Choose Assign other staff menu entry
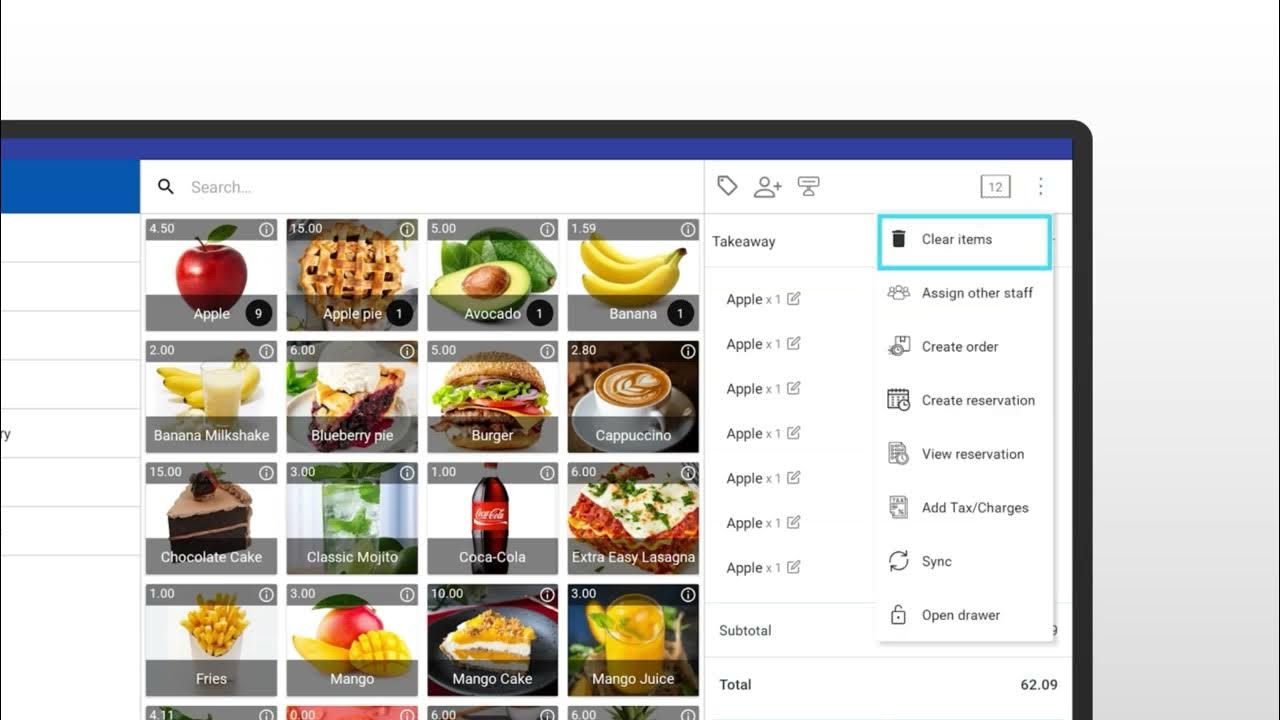The width and height of the screenshot is (1280, 720). 964,293
